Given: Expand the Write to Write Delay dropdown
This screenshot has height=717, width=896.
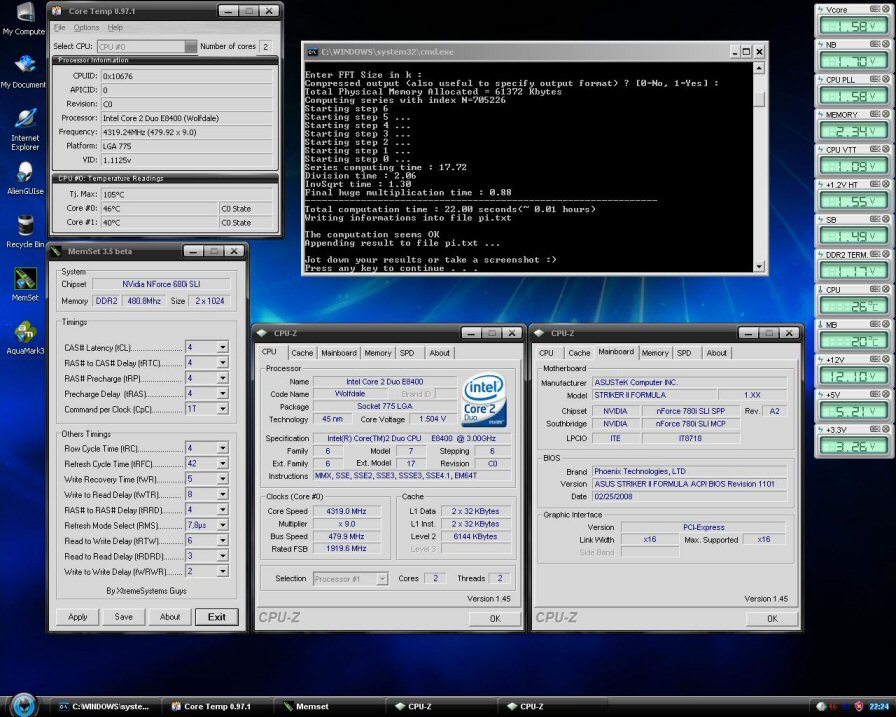Looking at the screenshot, I should pos(222,571).
